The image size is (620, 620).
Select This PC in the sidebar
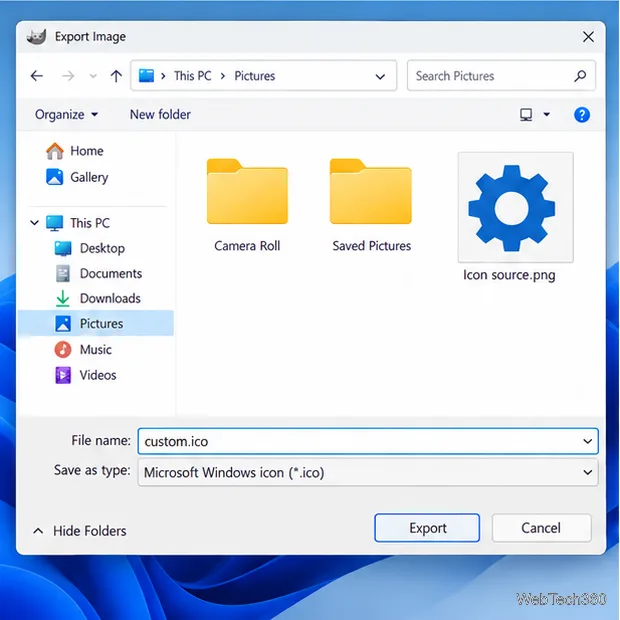coord(78,223)
